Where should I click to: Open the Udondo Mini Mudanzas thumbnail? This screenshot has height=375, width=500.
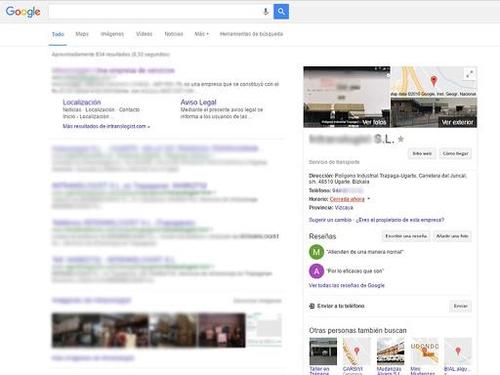(424, 351)
